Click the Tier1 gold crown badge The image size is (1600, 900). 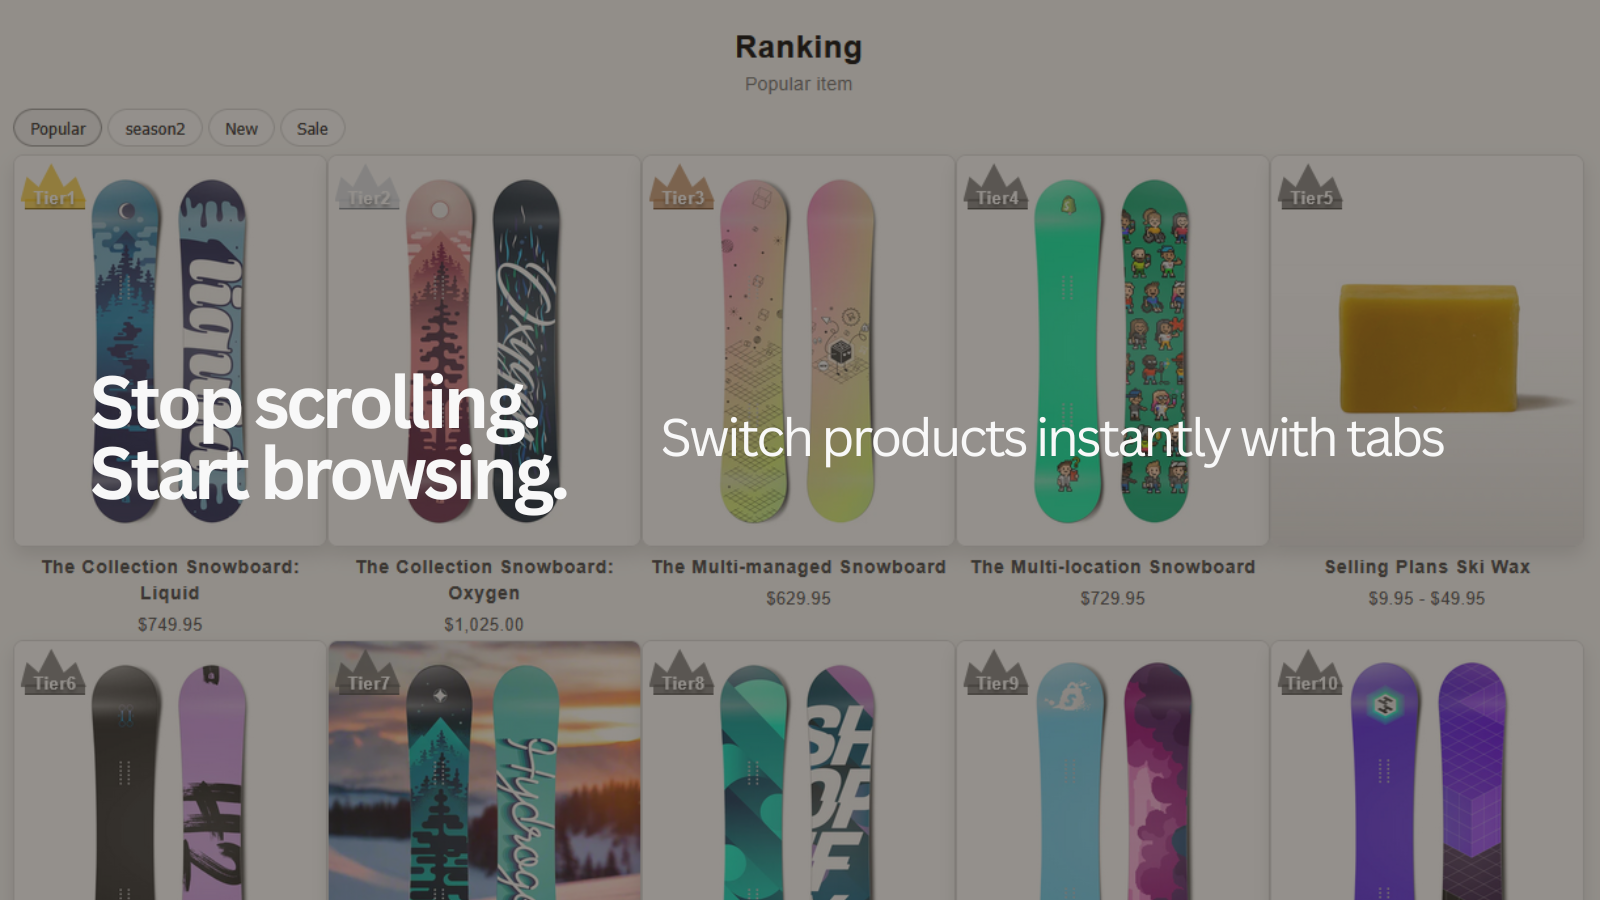pos(53,194)
